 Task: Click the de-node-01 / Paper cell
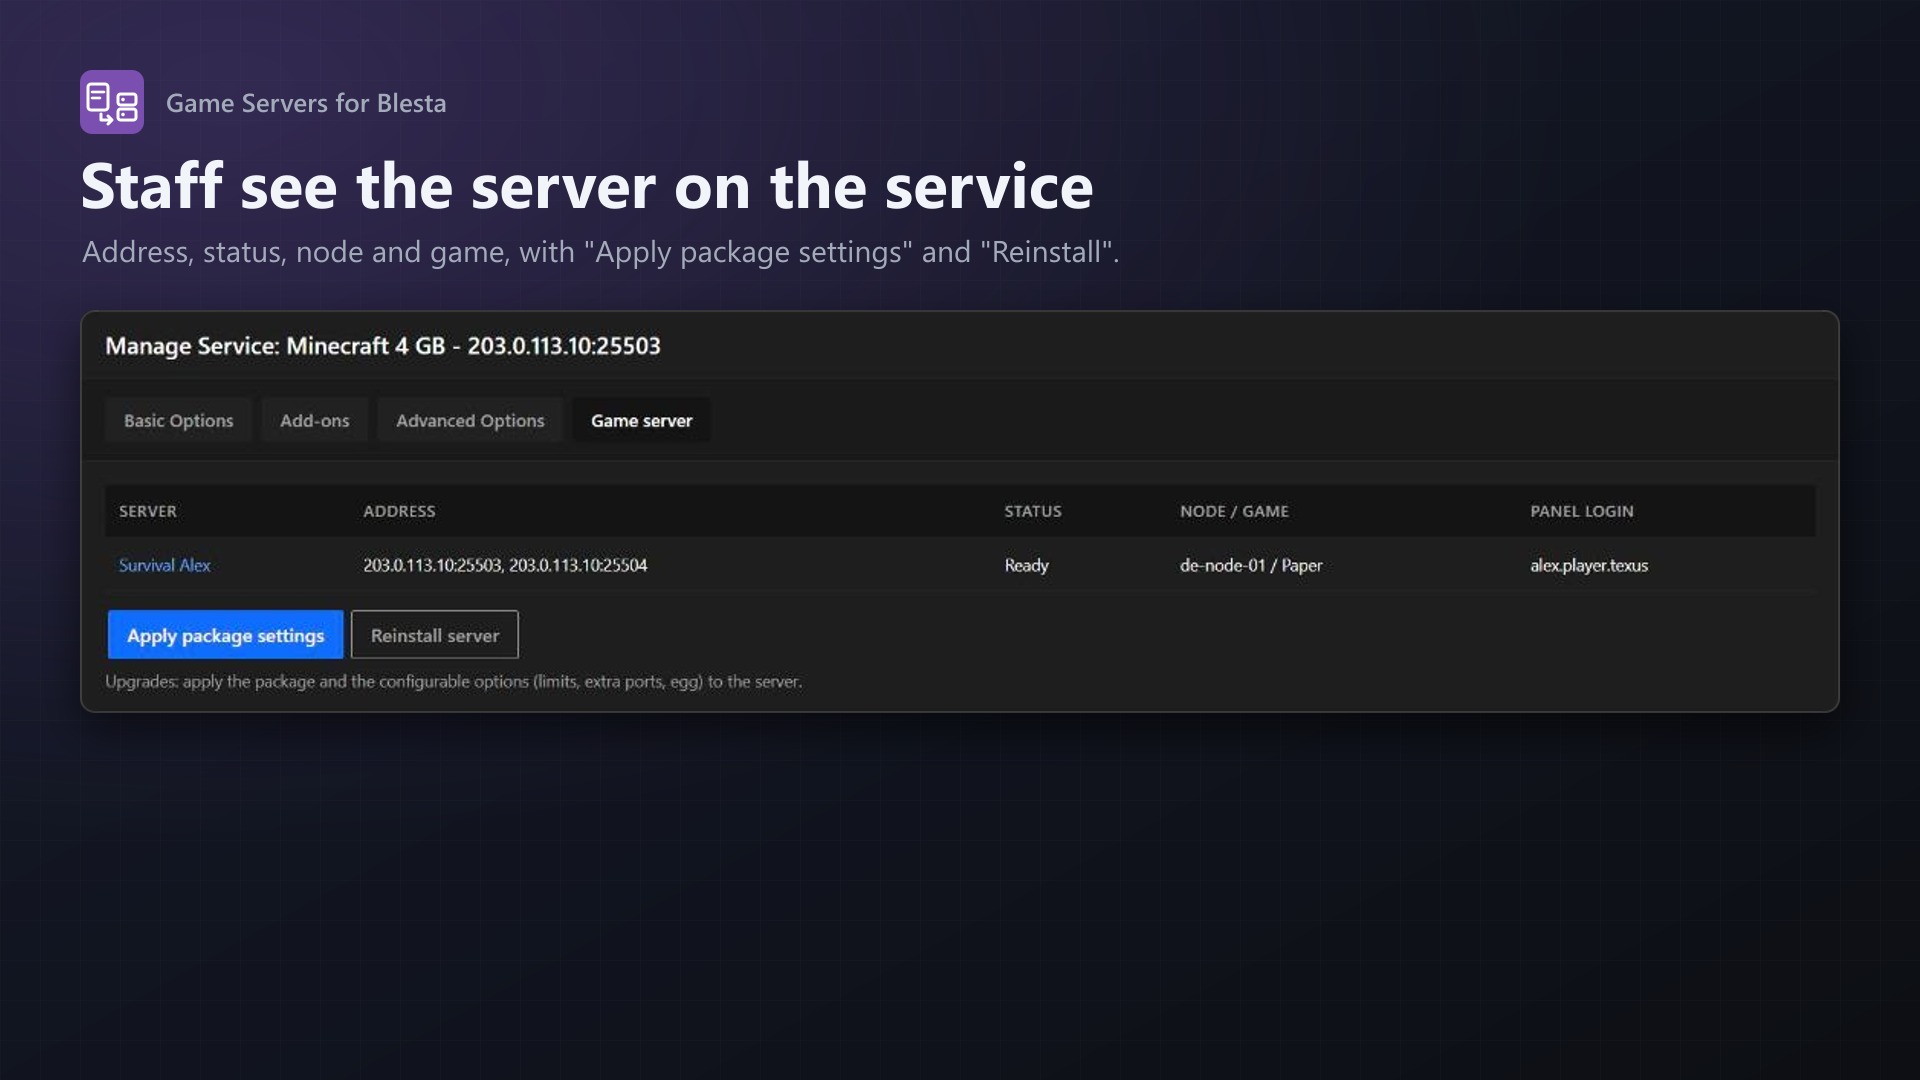(1251, 565)
